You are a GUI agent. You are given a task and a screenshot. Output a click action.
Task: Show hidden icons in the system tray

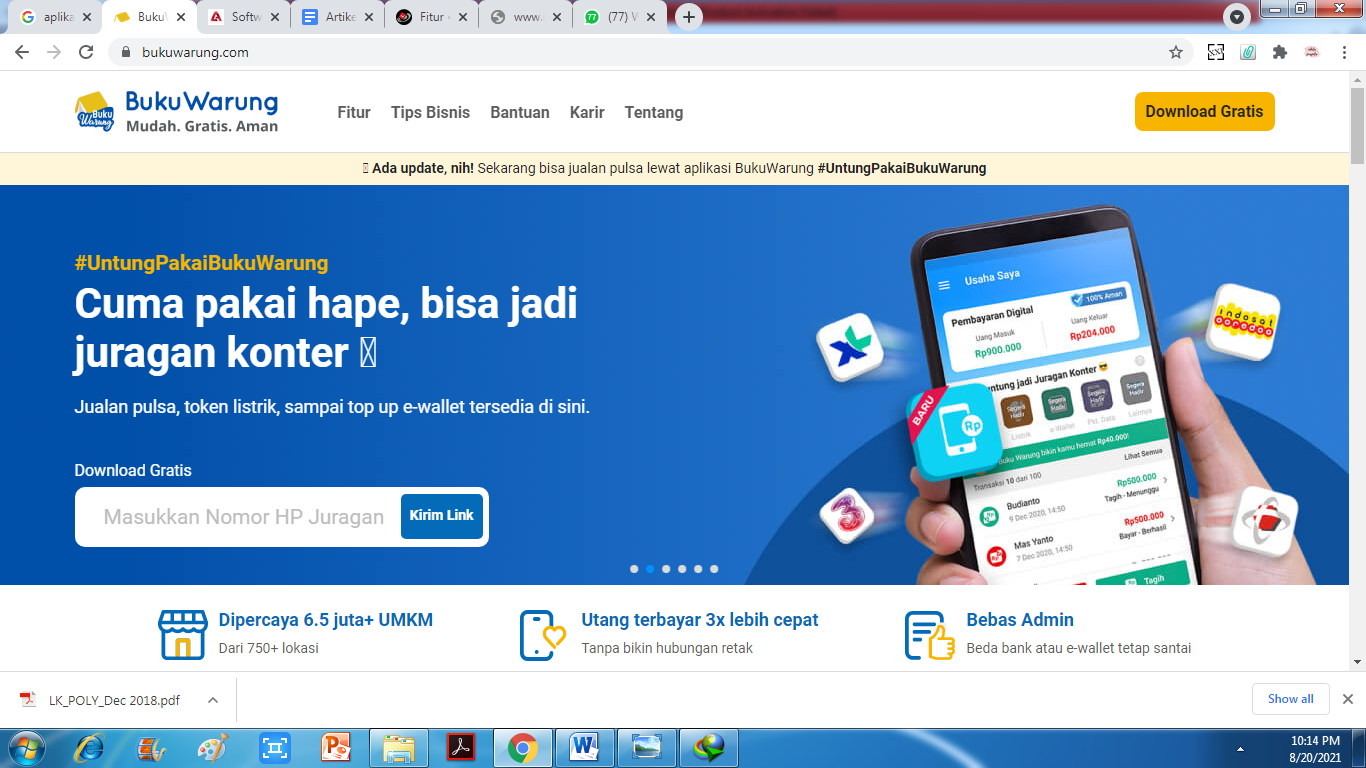(1240, 749)
